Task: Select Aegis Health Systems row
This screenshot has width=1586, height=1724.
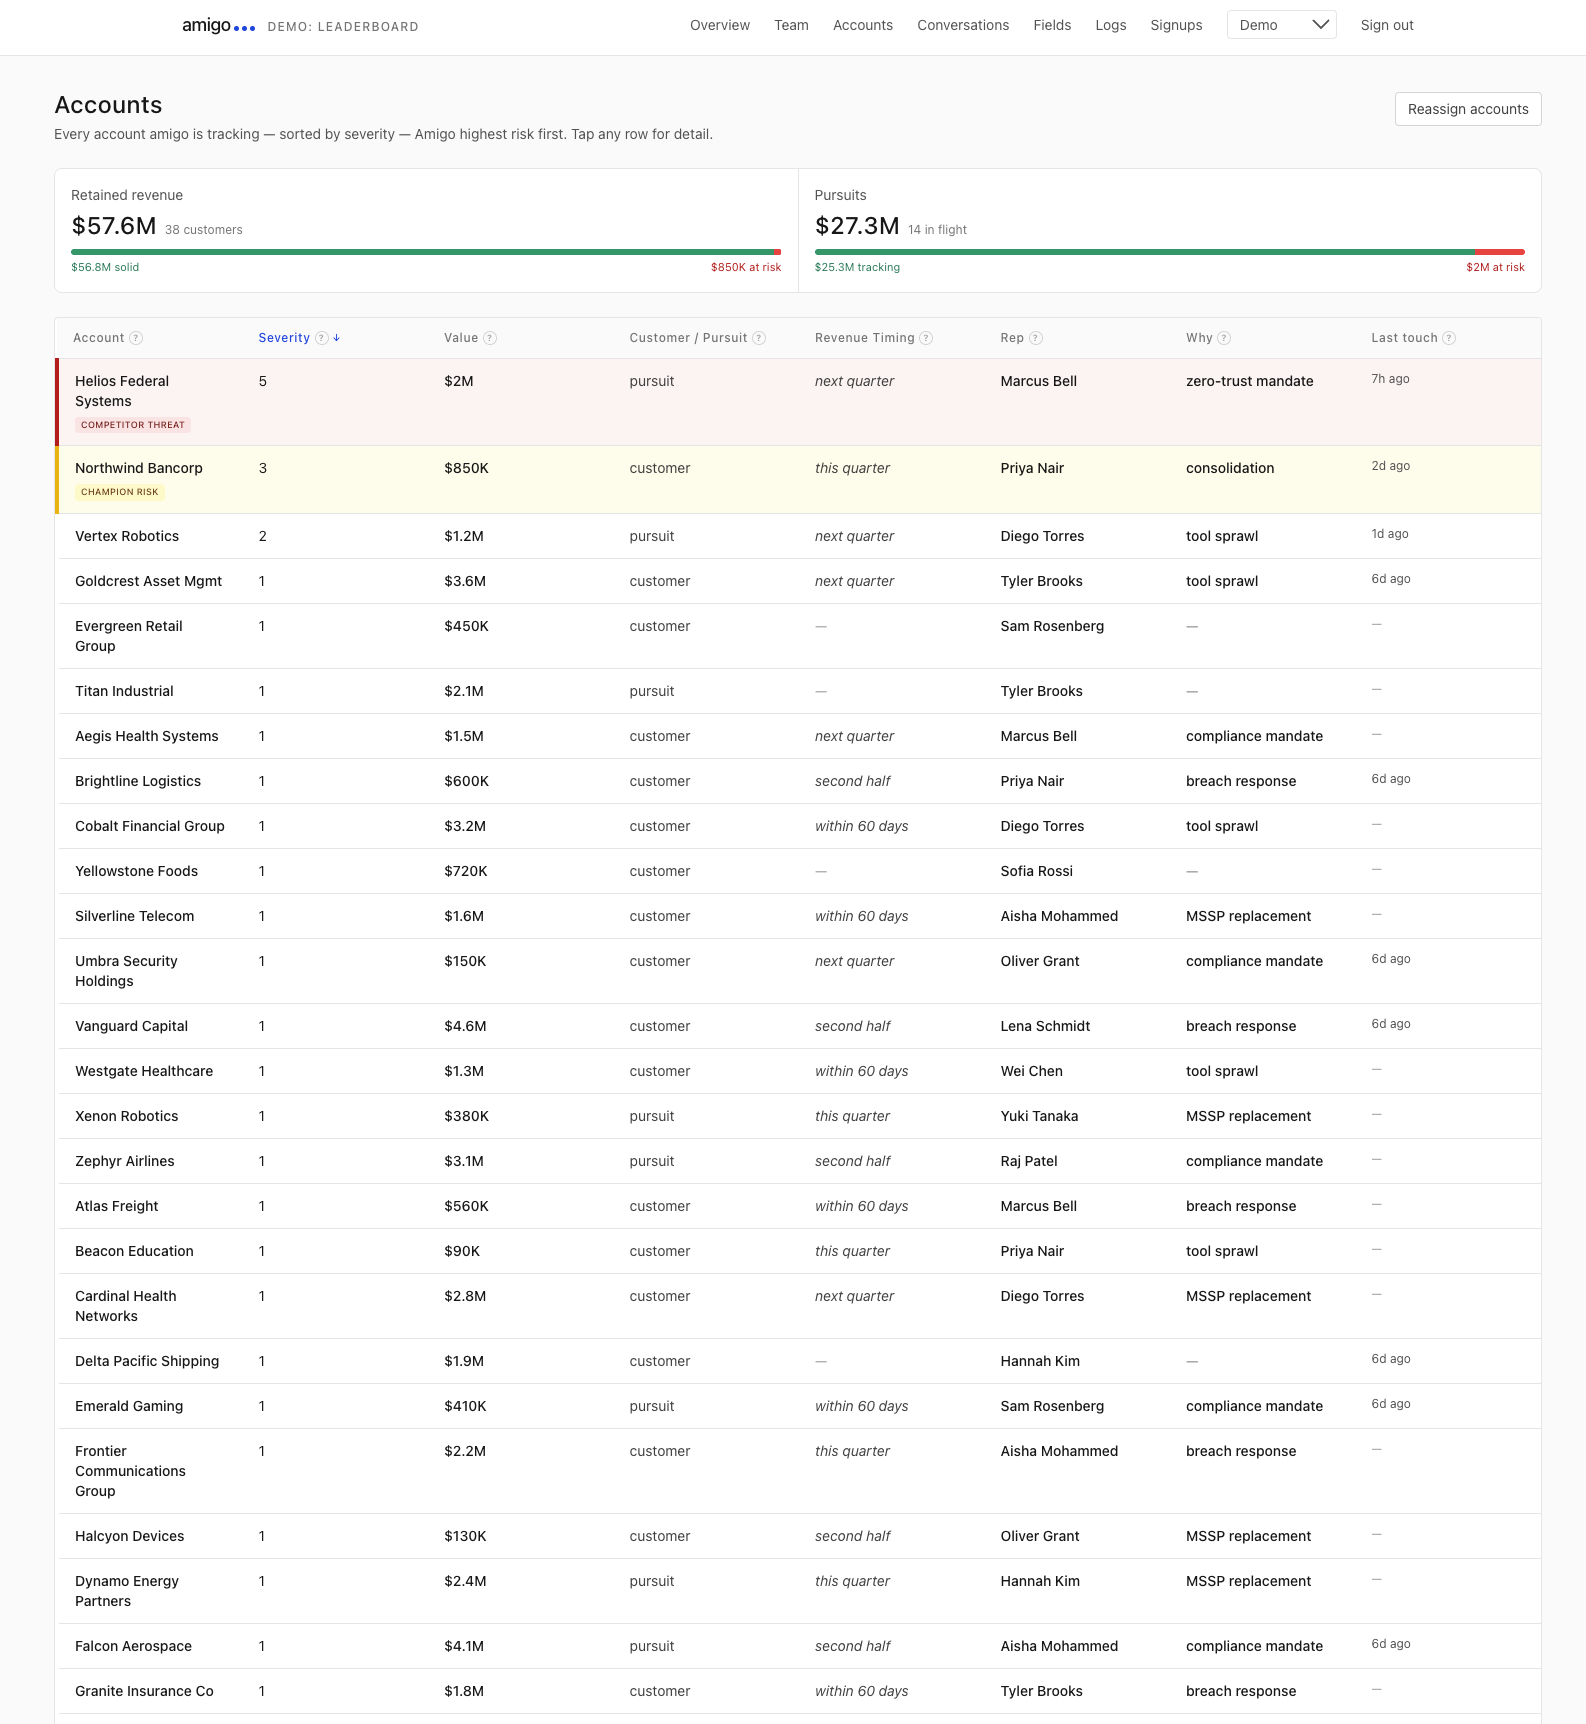Action: 798,736
